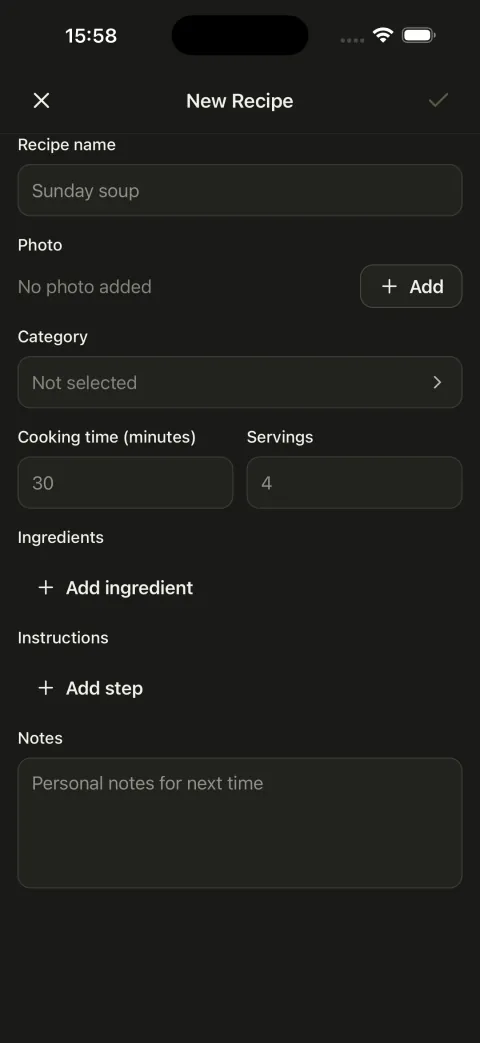Tap the status bar clock 15:58
480x1043 pixels.
coord(91,35)
